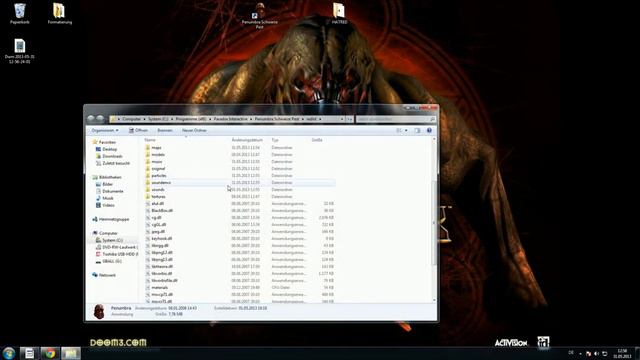Click the taskbar clock showing 12:58
The image size is (640, 360).
[x=622, y=353]
